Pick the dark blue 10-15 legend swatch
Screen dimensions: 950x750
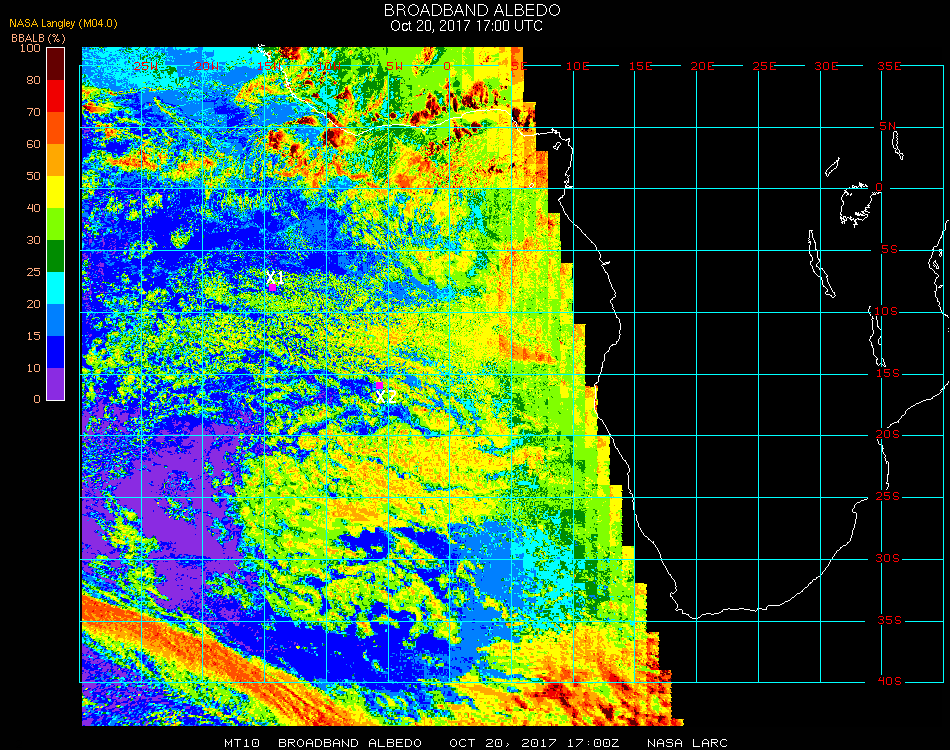tap(55, 352)
